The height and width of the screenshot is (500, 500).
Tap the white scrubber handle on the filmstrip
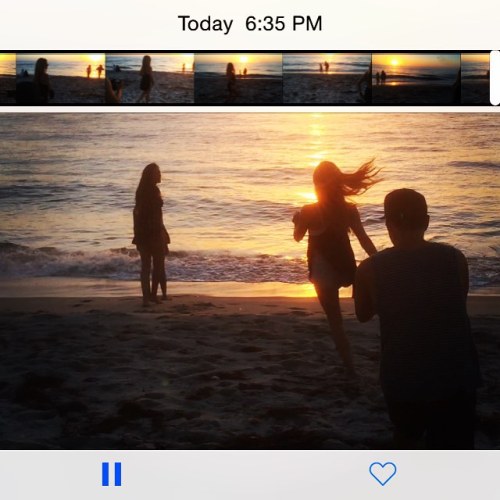(x=495, y=78)
